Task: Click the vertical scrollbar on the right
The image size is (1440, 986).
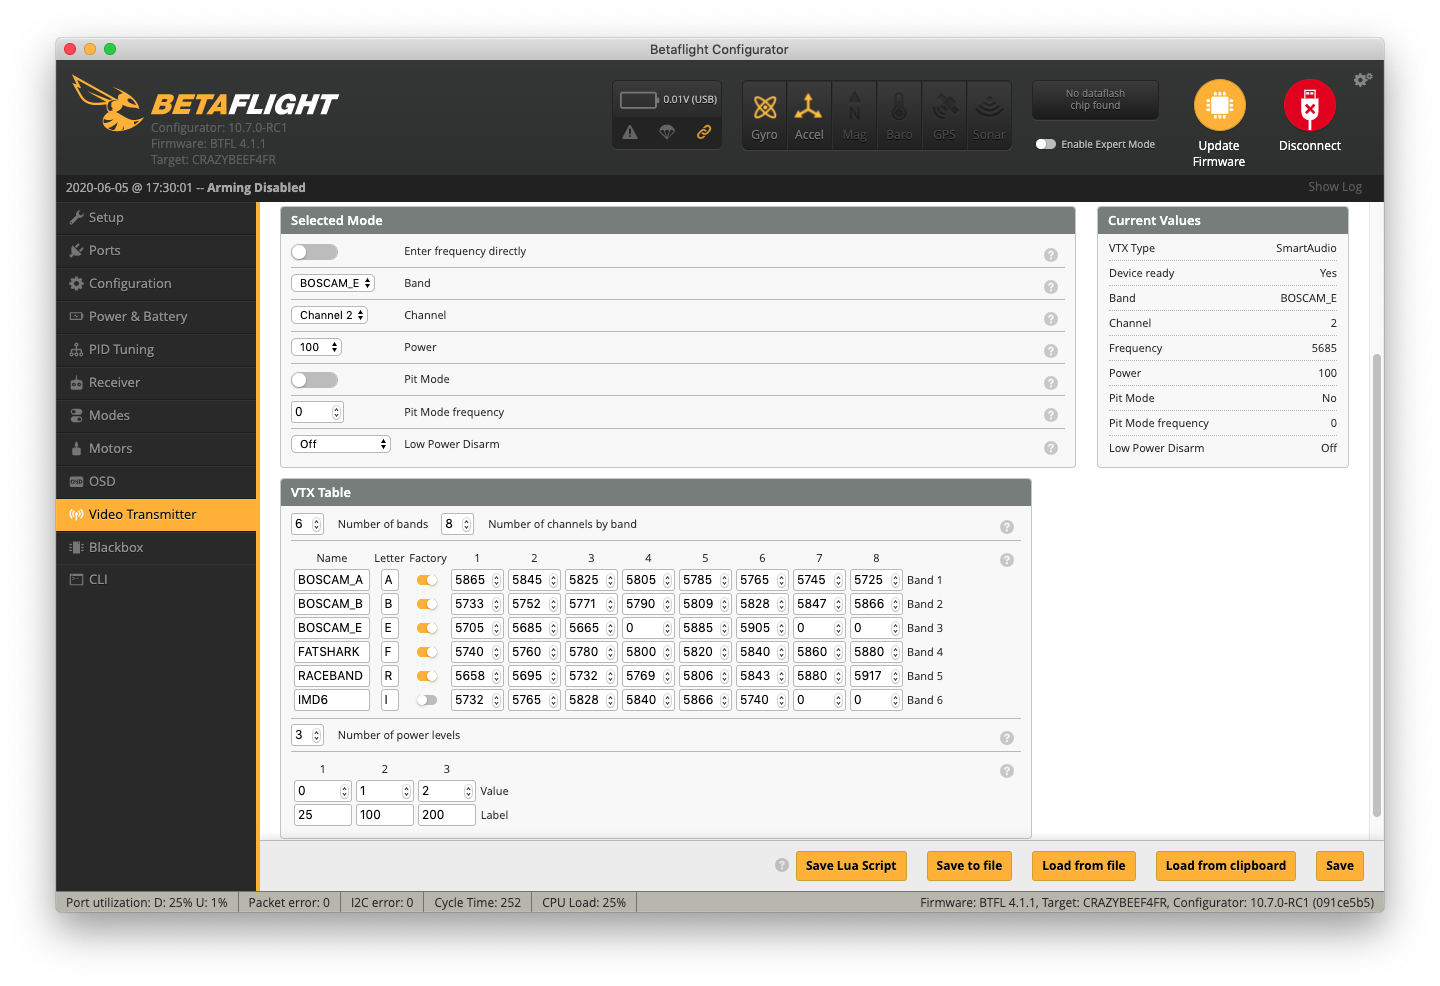Action: [x=1377, y=585]
